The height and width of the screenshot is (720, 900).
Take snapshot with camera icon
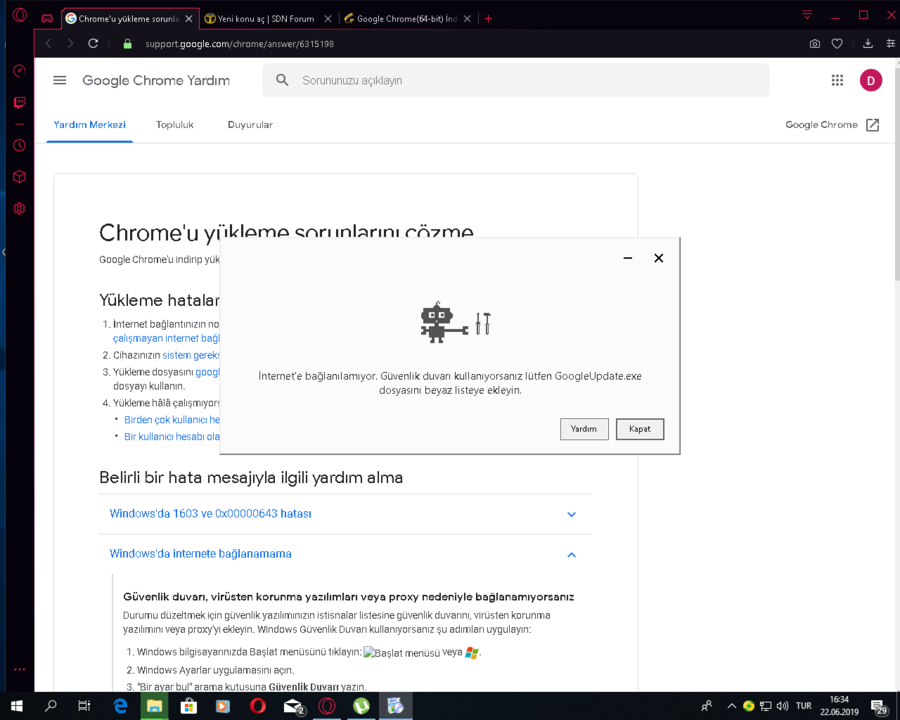point(814,44)
